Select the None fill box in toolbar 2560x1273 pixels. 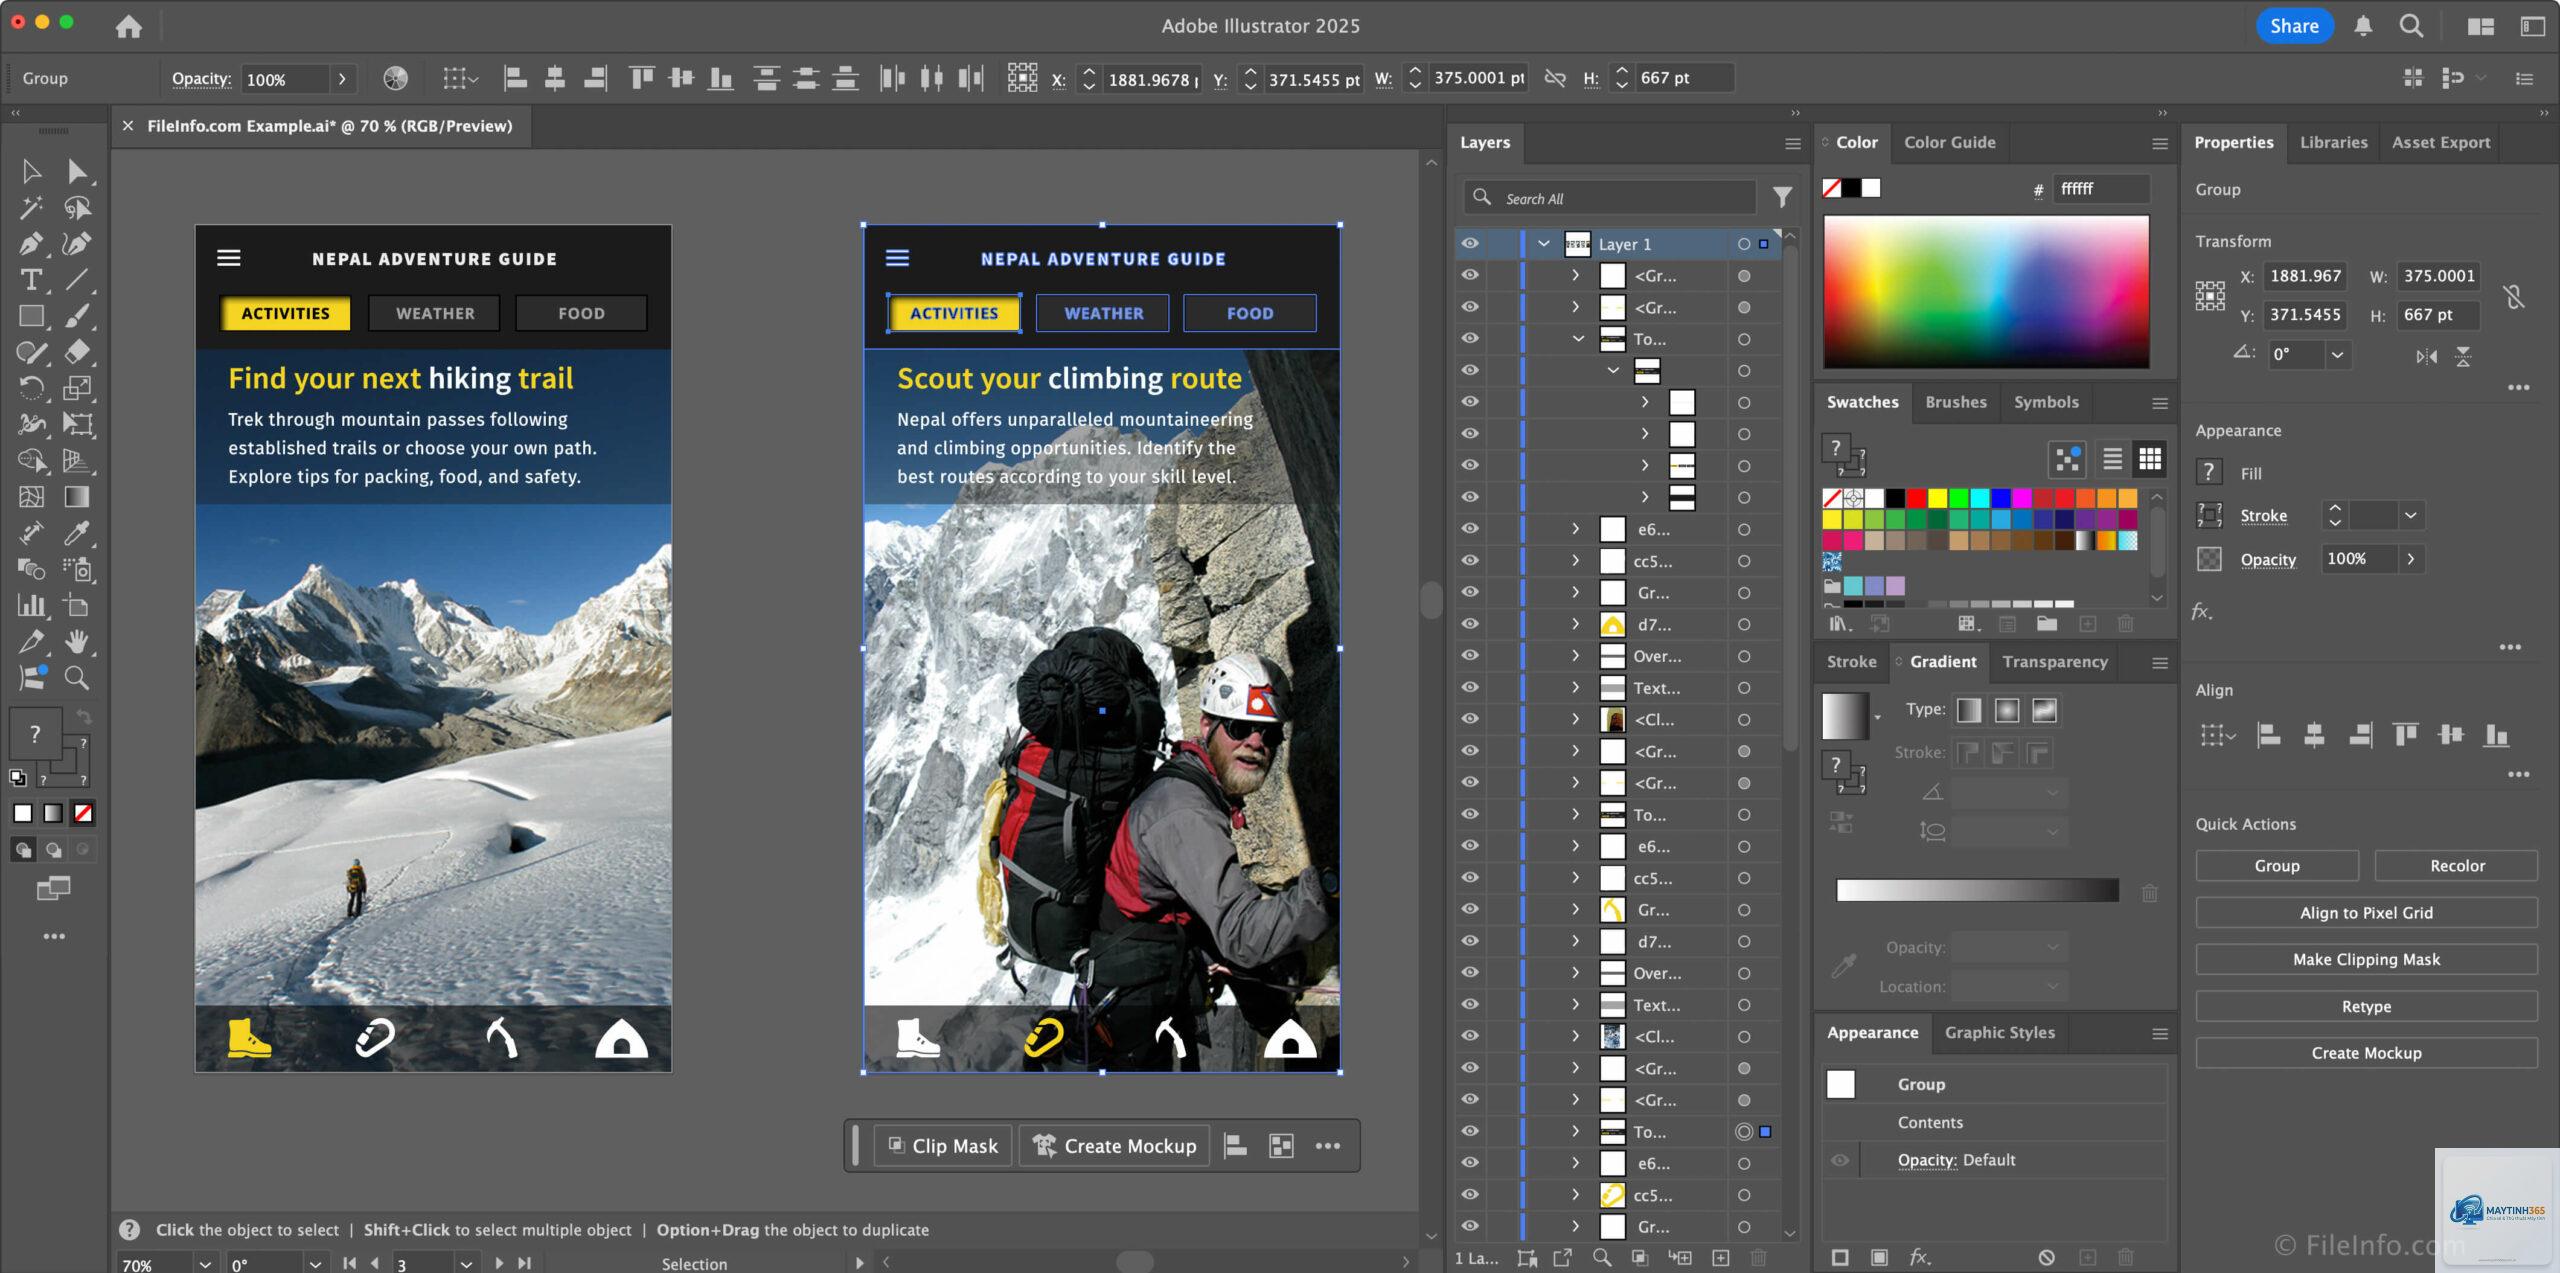point(84,813)
